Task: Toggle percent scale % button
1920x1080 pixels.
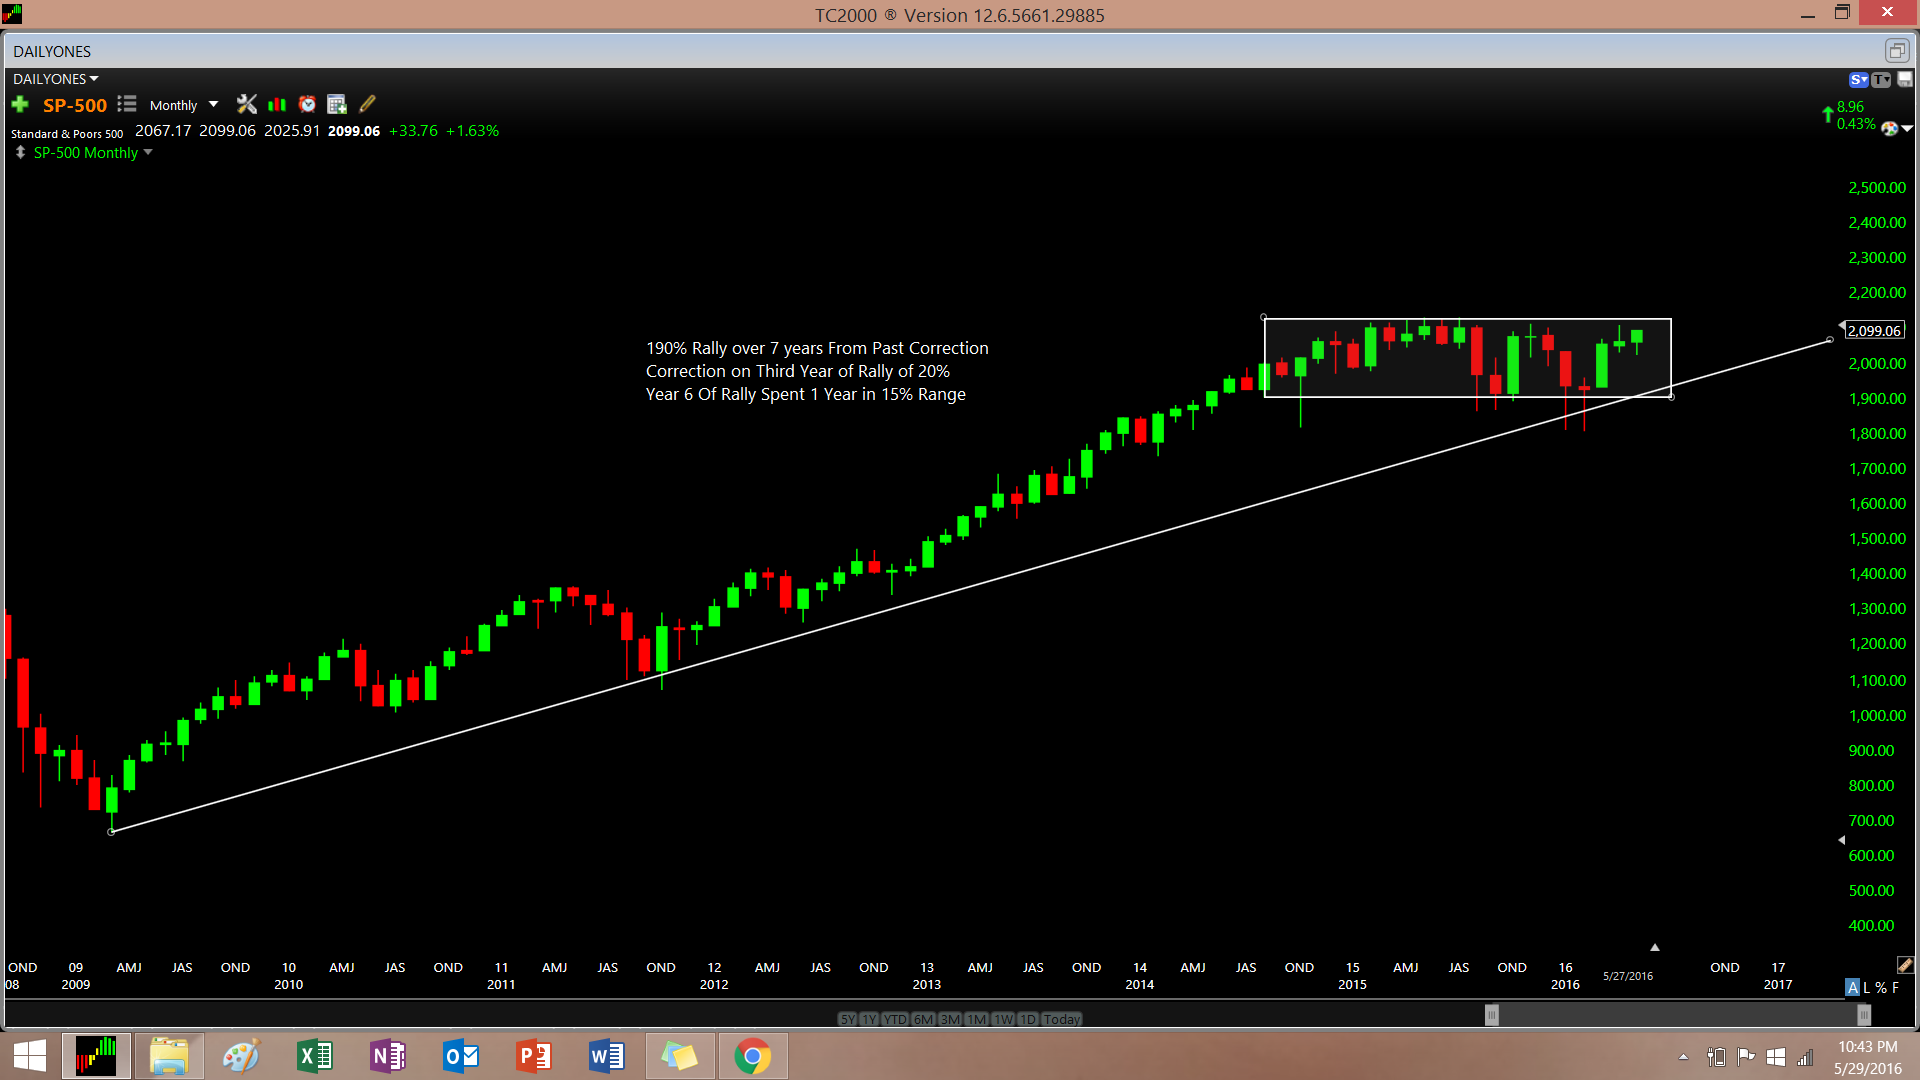Action: click(x=1880, y=987)
